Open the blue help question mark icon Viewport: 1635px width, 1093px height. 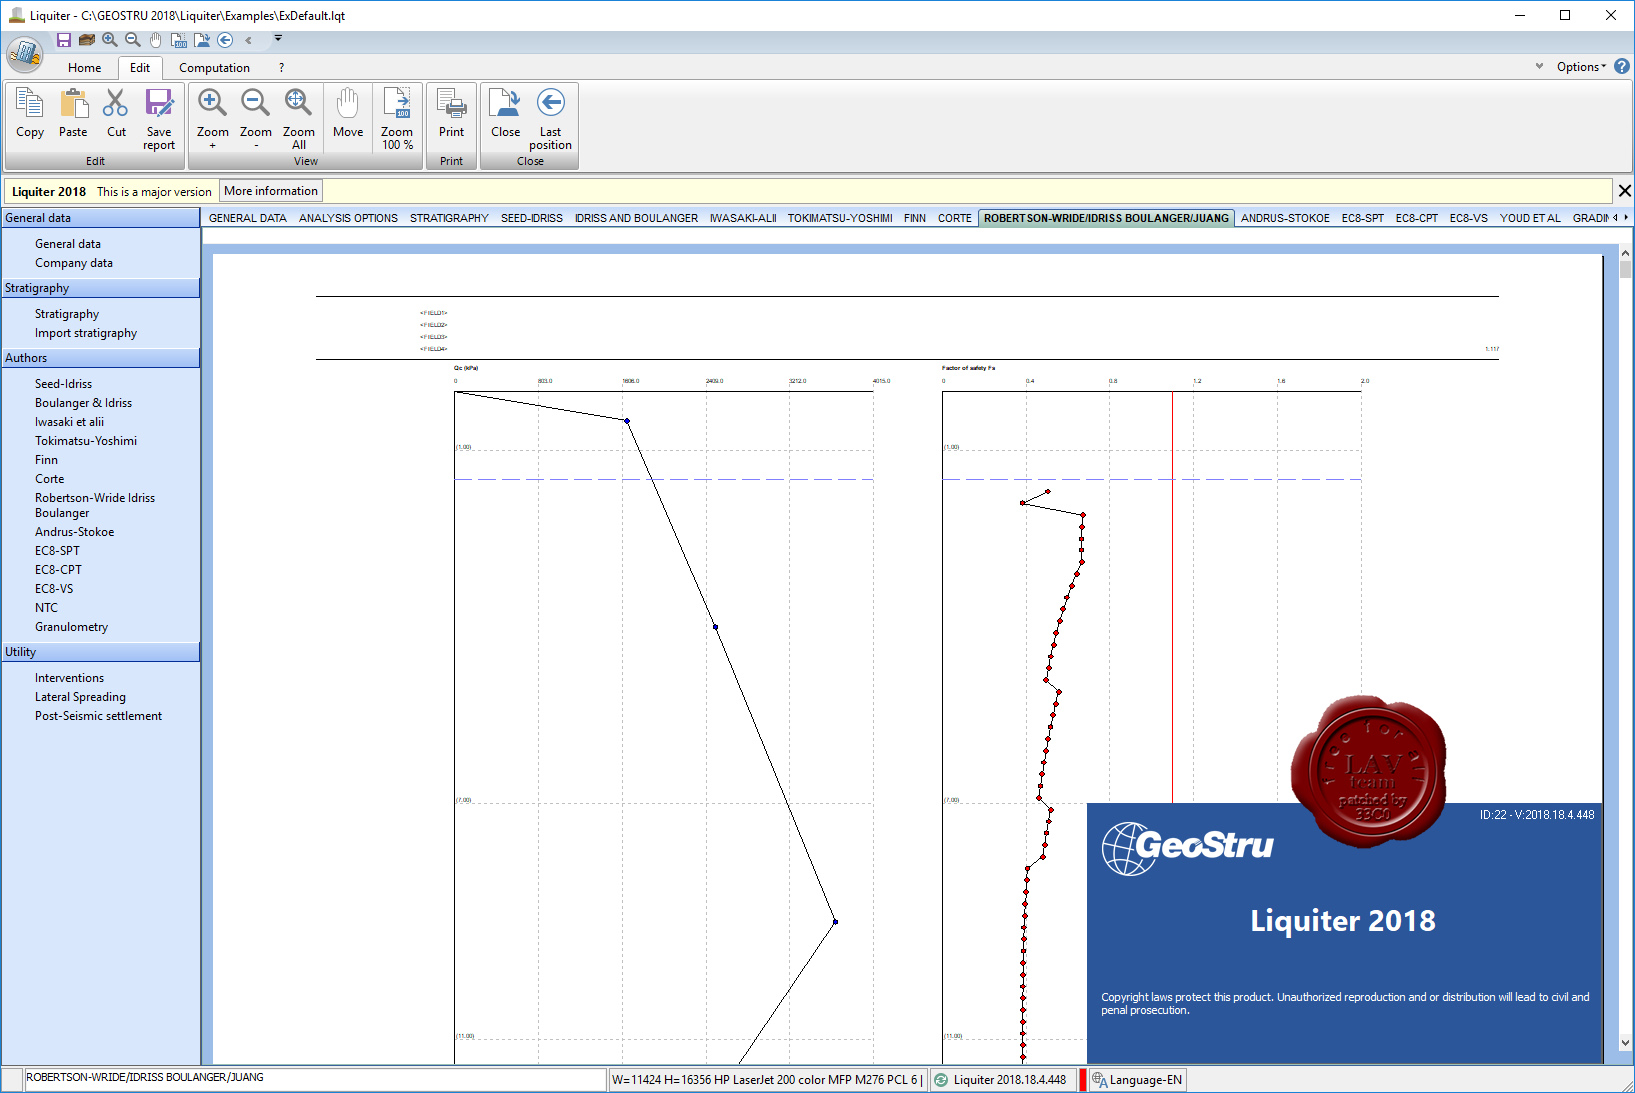(x=1622, y=66)
